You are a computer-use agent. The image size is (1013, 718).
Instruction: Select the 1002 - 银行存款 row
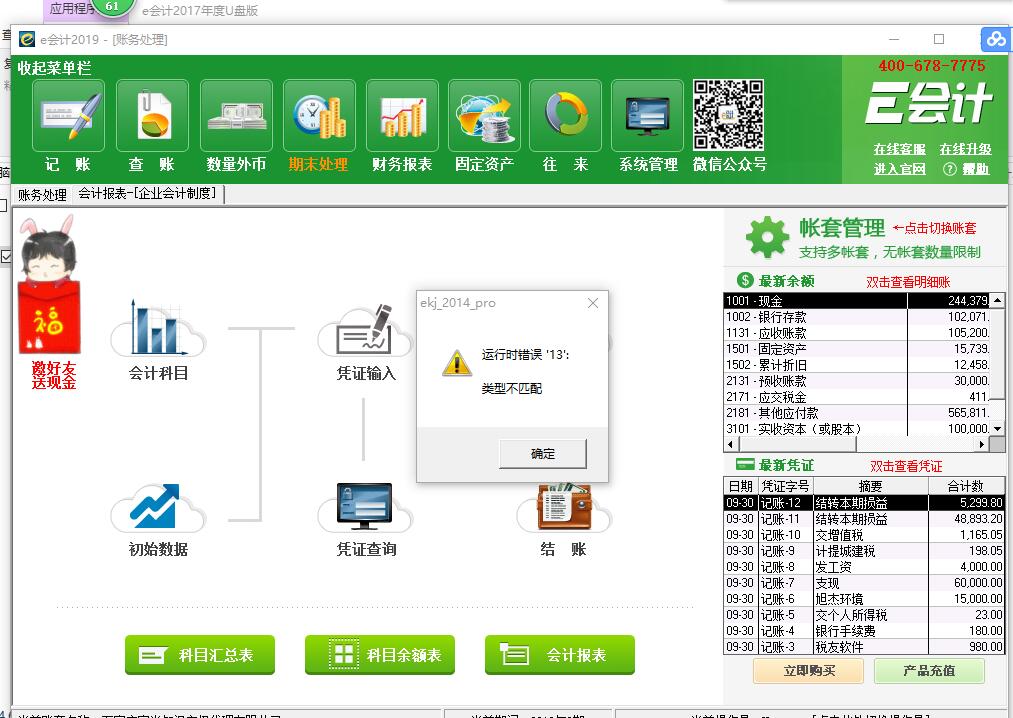(857, 317)
